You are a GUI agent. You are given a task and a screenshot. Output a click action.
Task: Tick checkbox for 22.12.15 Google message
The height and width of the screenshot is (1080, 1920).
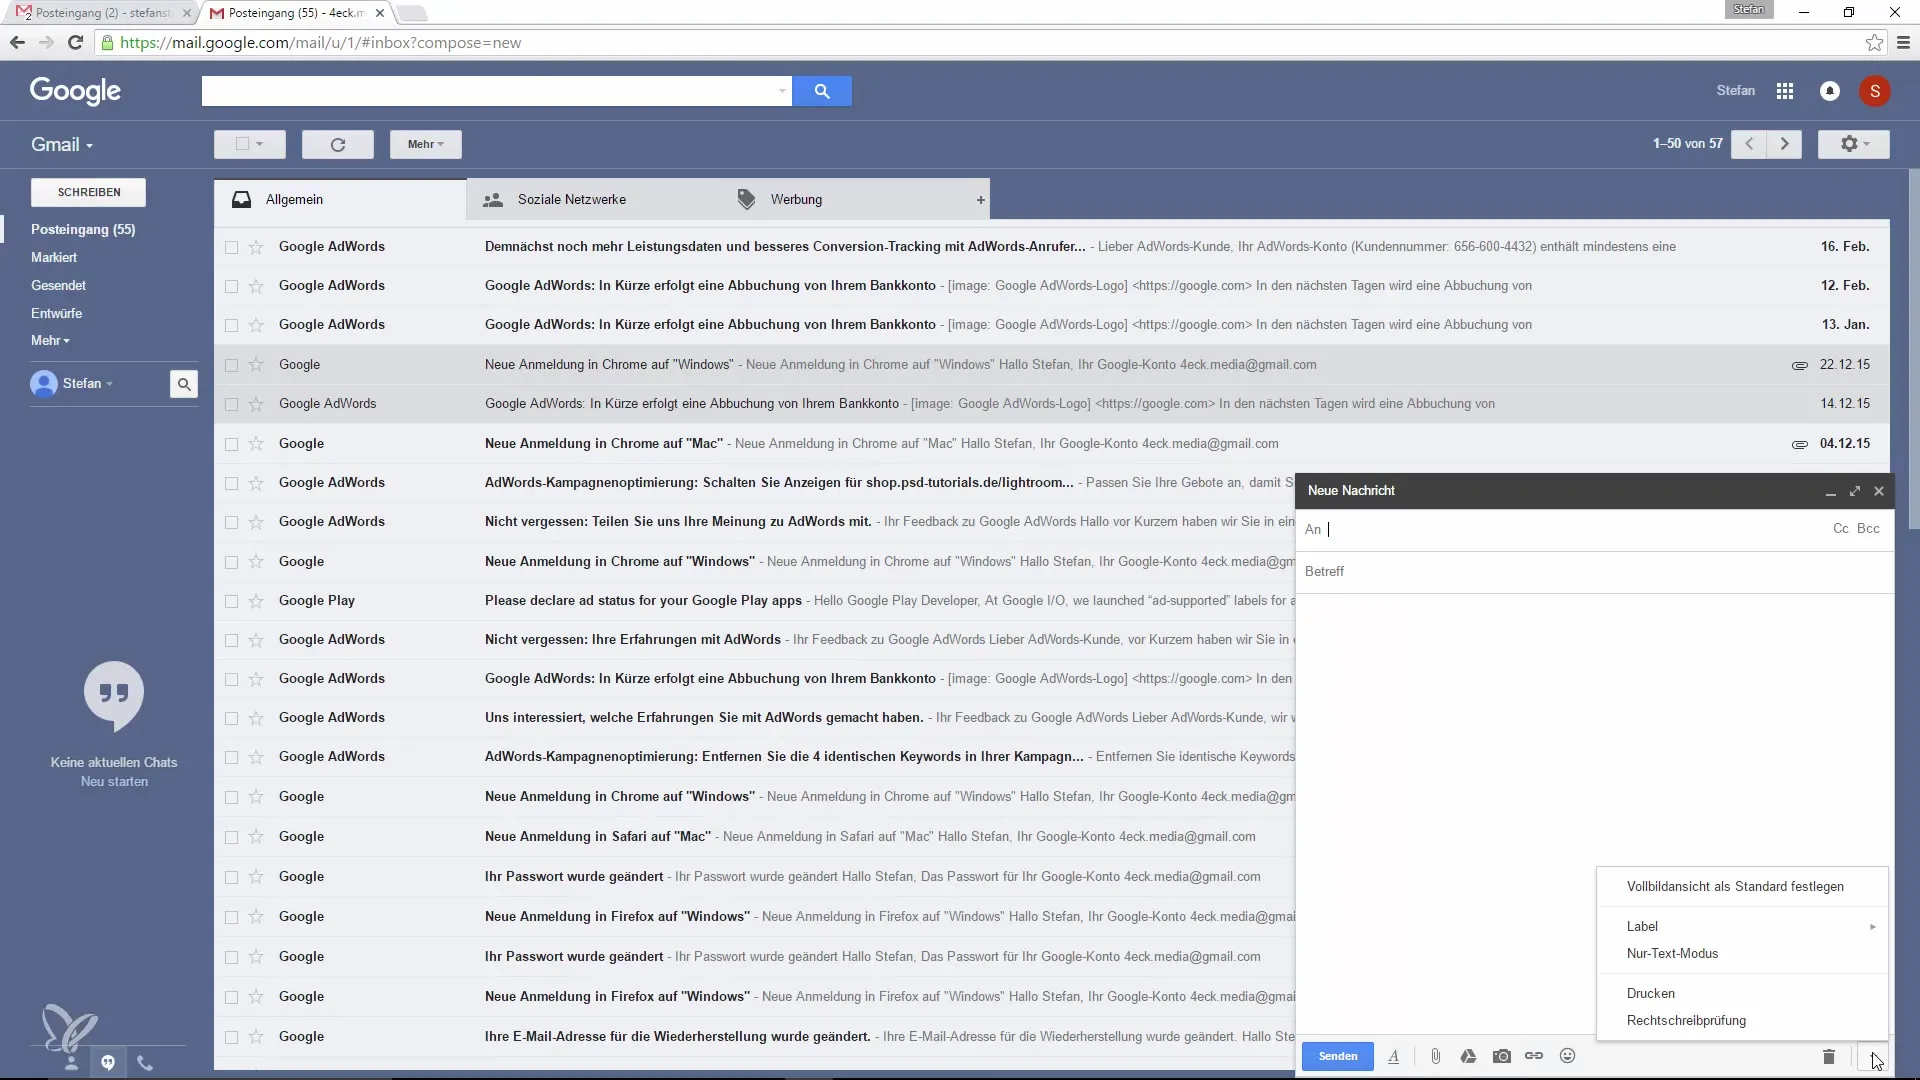(x=231, y=365)
